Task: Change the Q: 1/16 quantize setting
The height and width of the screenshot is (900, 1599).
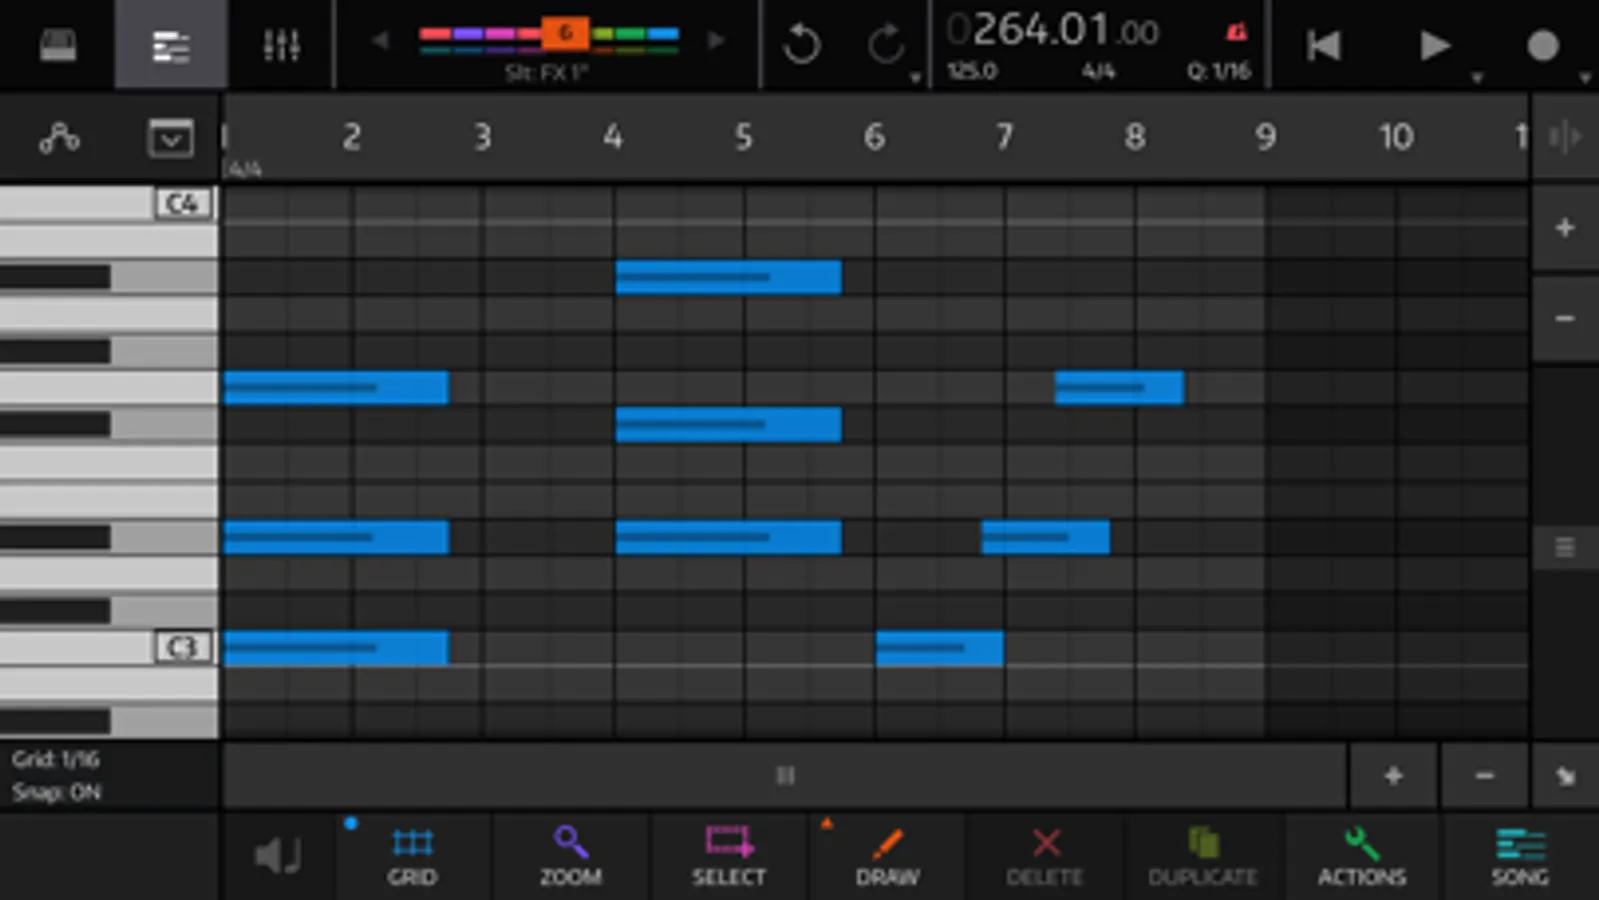Action: [x=1219, y=71]
